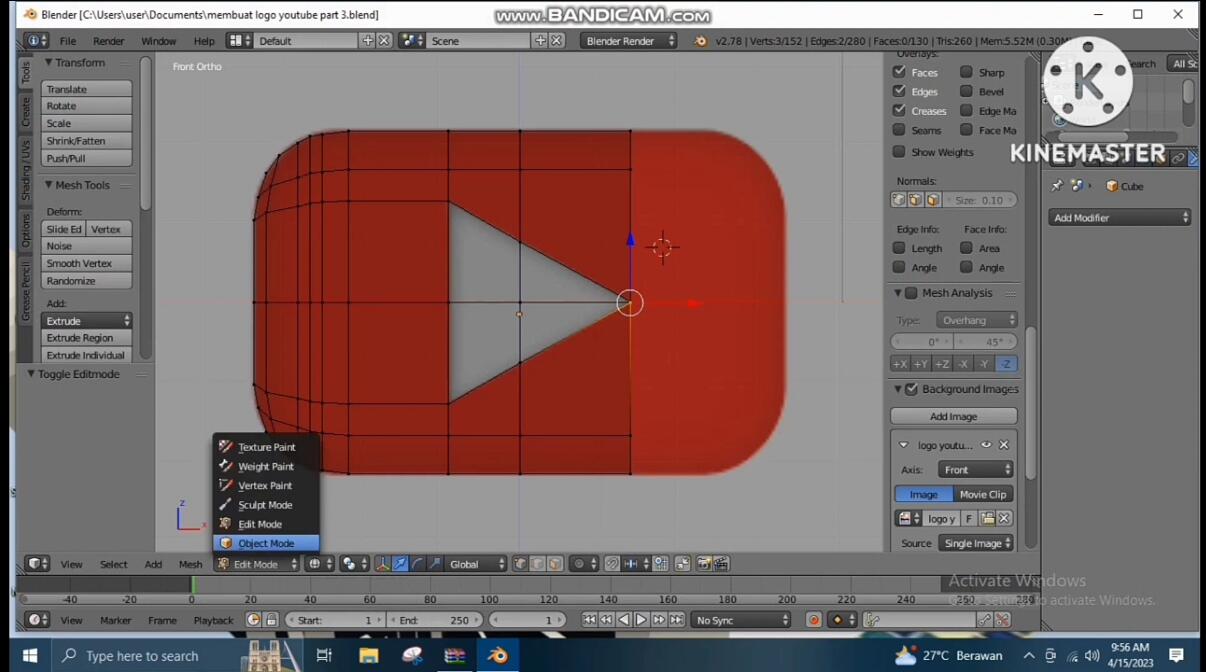Open the File menu
The height and width of the screenshot is (672, 1206).
tap(67, 41)
